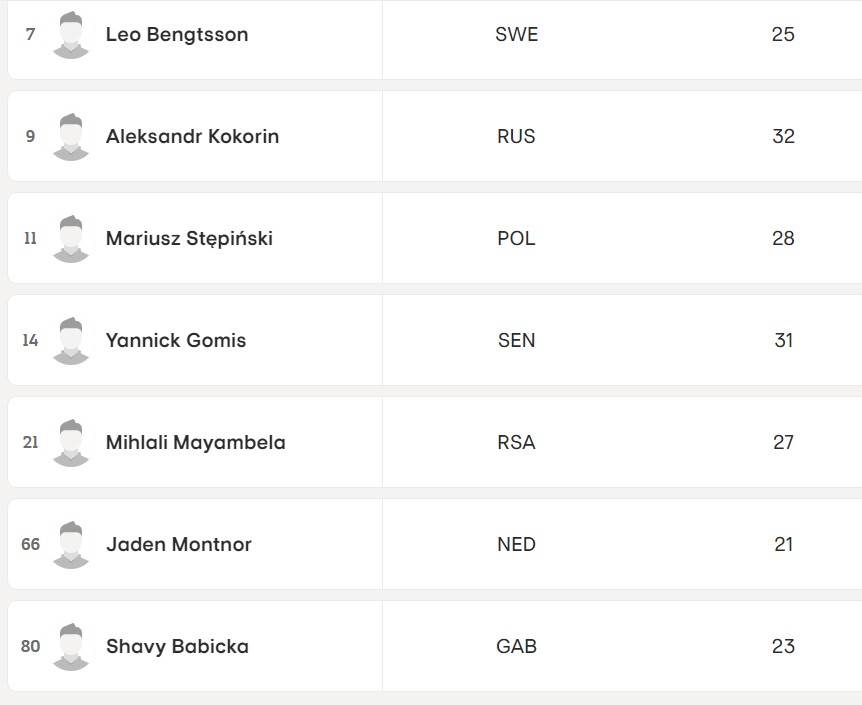This screenshot has height=705, width=862.
Task: Click age 27 in Mayambela's row
Action: (783, 443)
